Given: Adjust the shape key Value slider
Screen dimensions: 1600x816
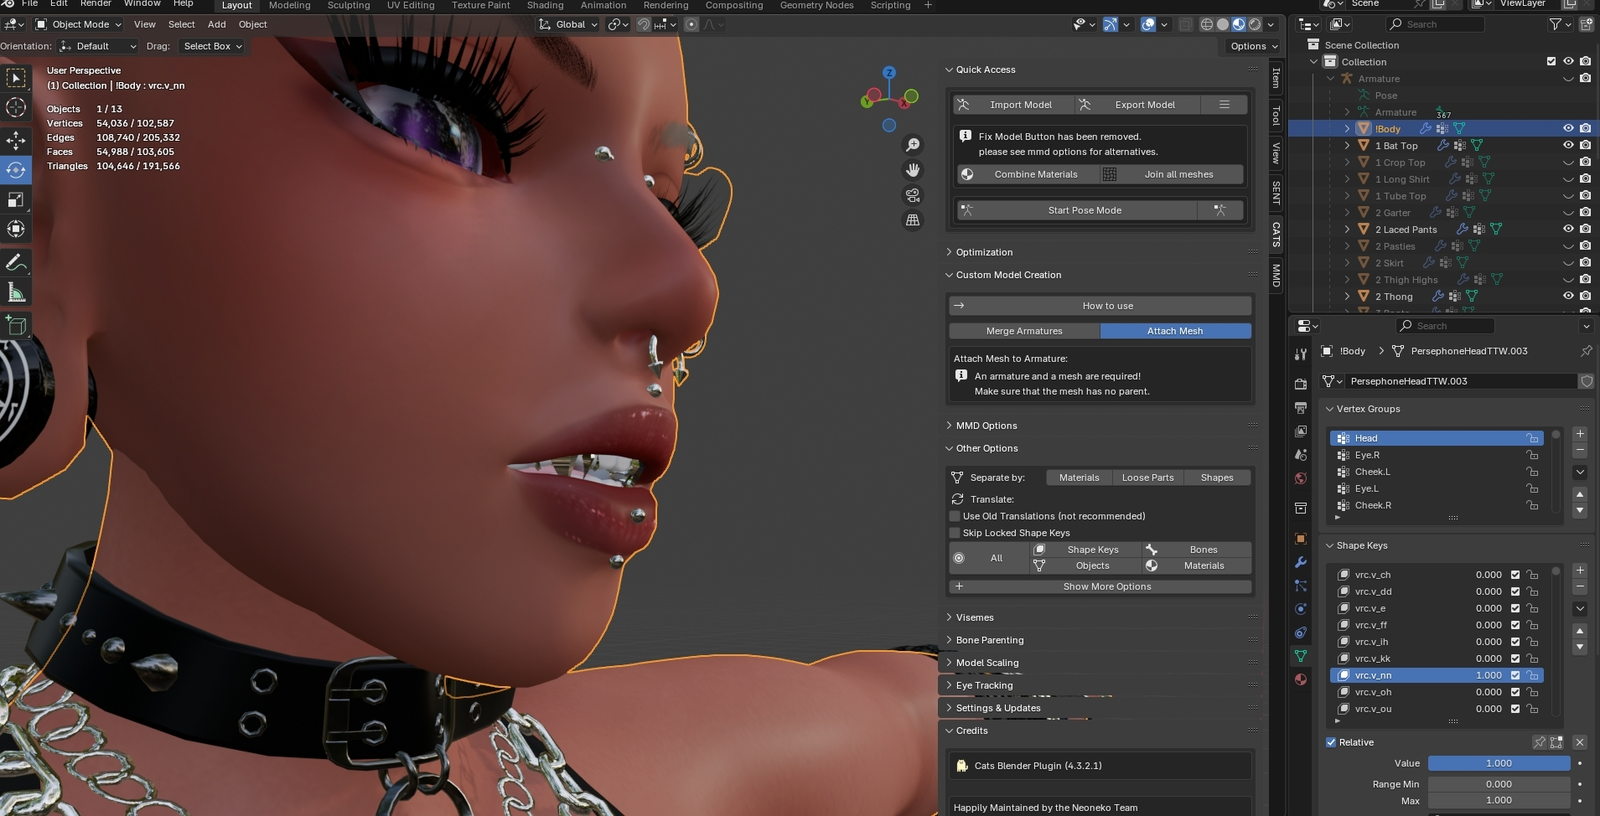Looking at the screenshot, I should (x=1498, y=763).
